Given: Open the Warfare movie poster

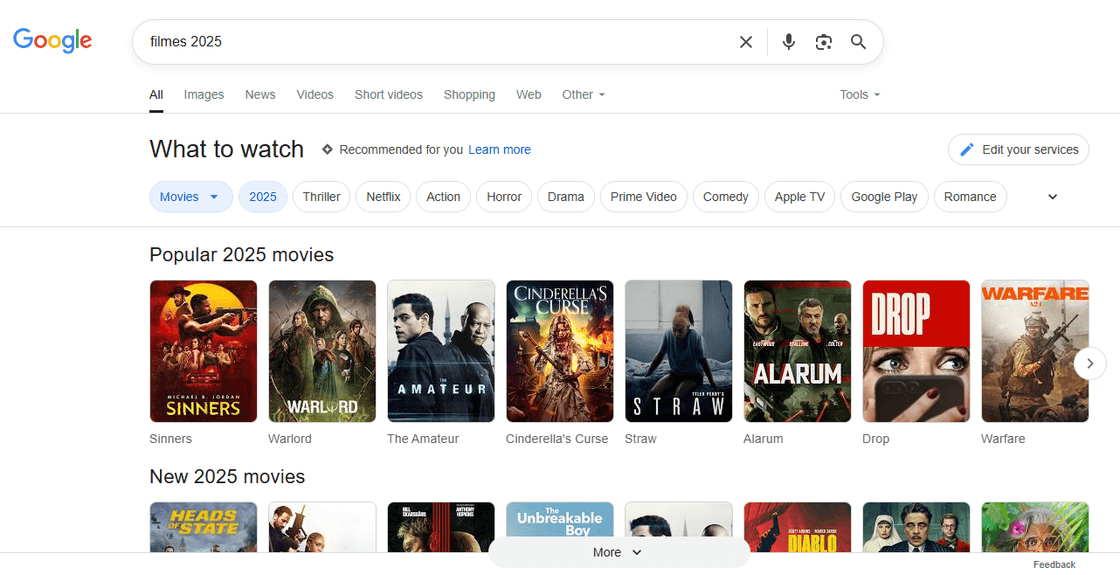Looking at the screenshot, I should point(1035,351).
